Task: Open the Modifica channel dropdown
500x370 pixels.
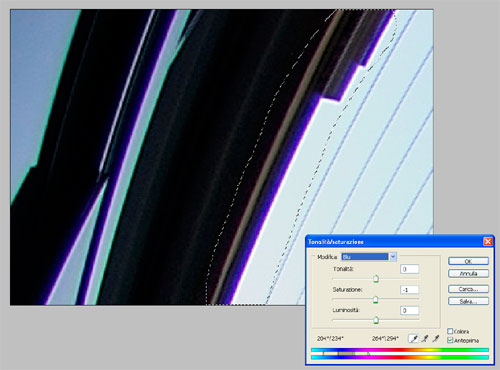Action: (x=393, y=257)
